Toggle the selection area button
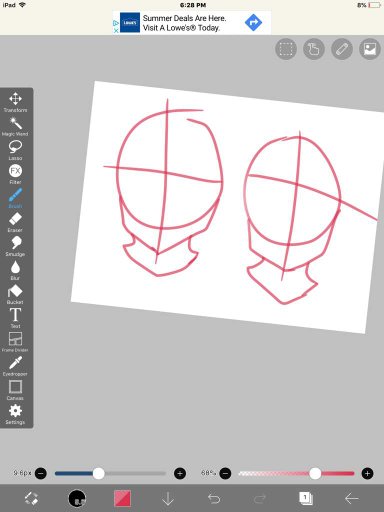 click(286, 49)
